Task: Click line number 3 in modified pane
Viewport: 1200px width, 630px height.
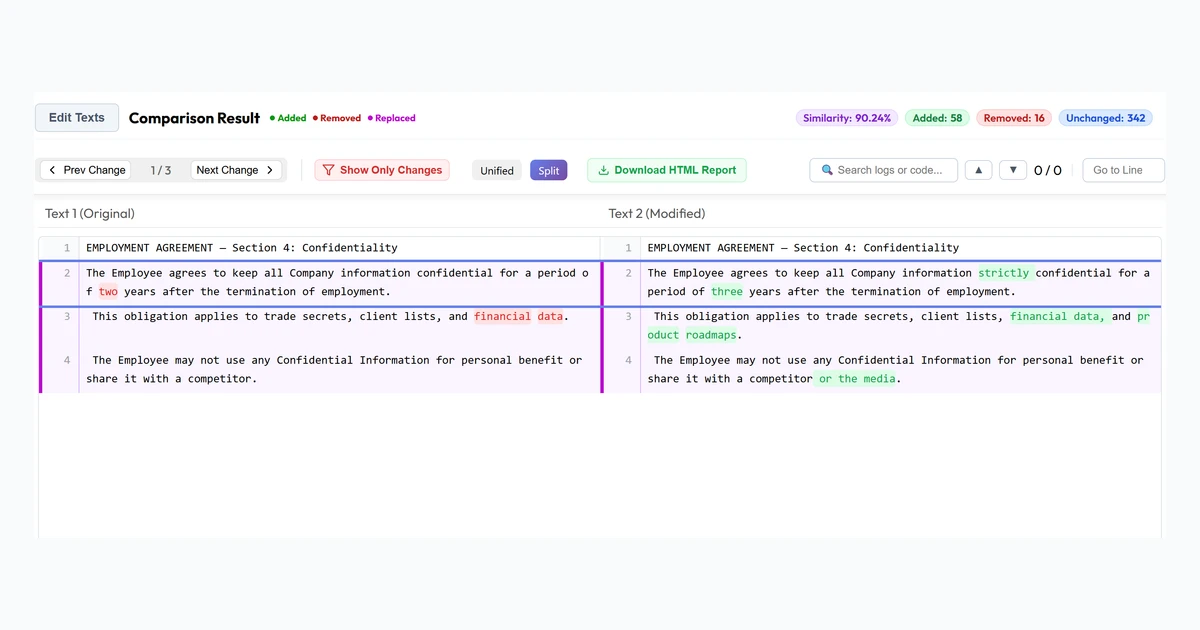Action: (628, 316)
